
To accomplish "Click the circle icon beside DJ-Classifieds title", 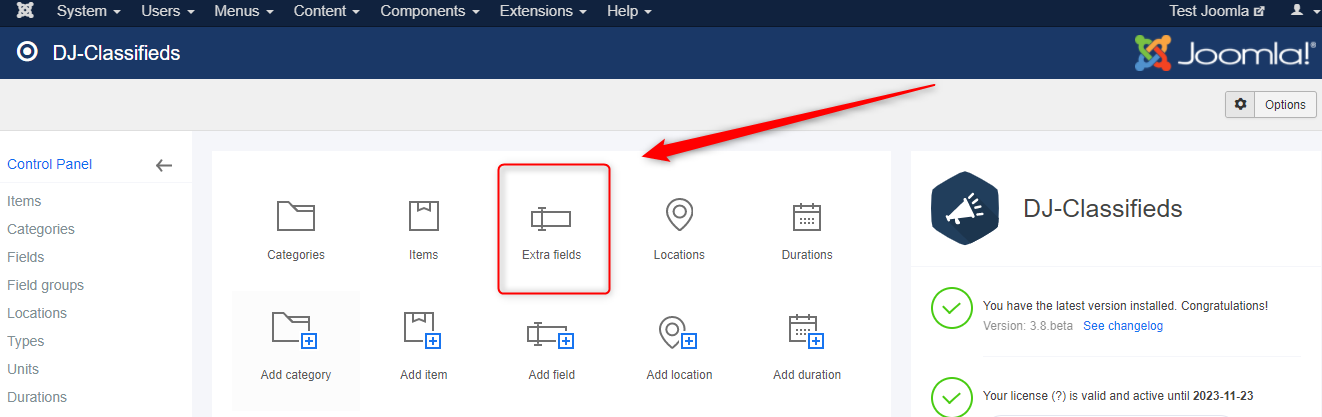I will (28, 52).
